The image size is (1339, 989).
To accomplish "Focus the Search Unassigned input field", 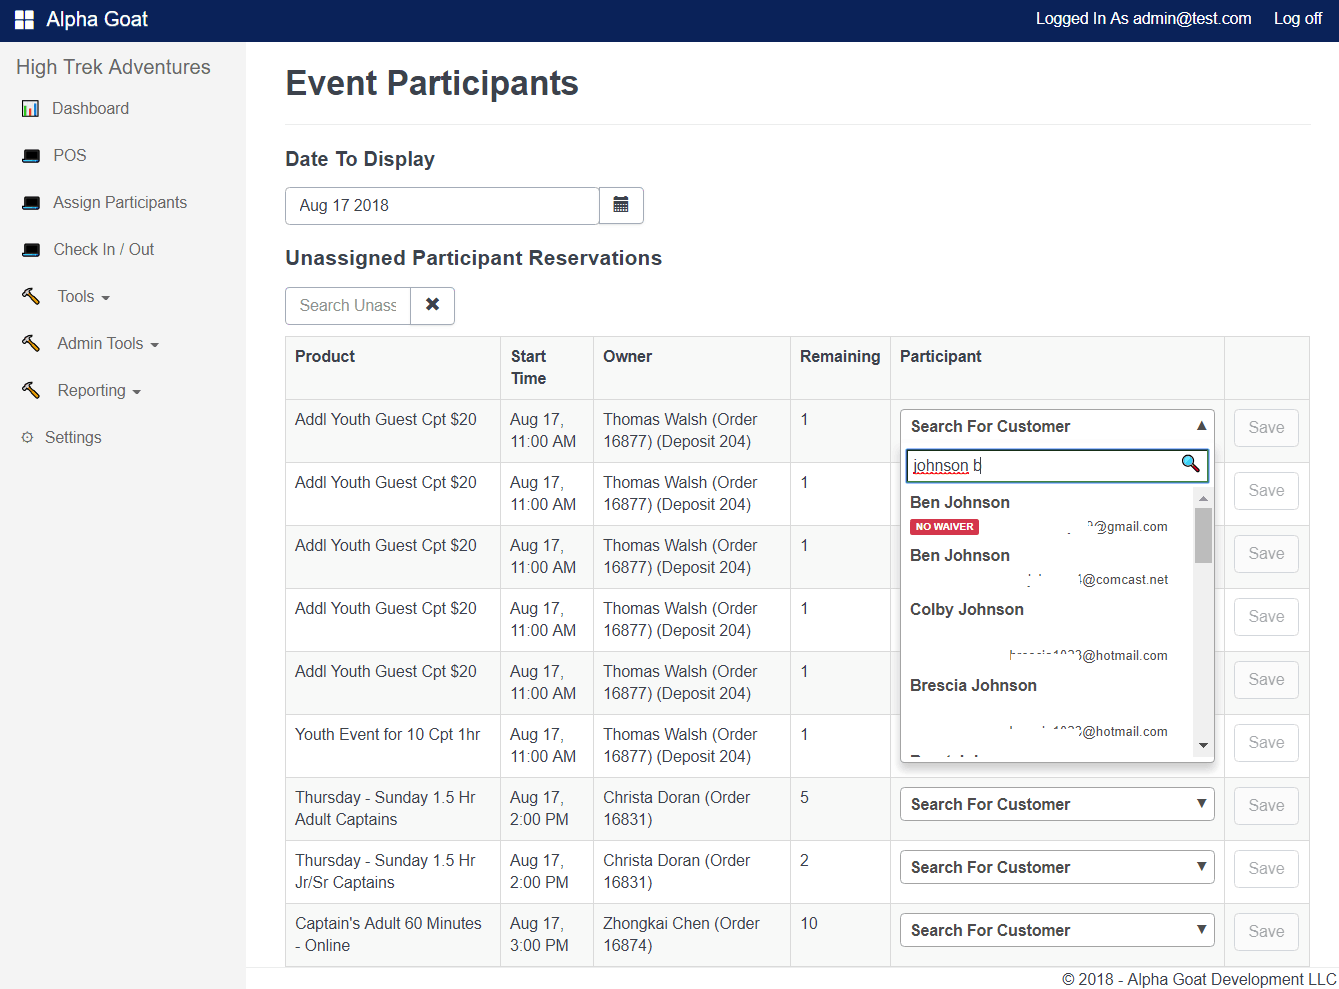I will coord(348,306).
